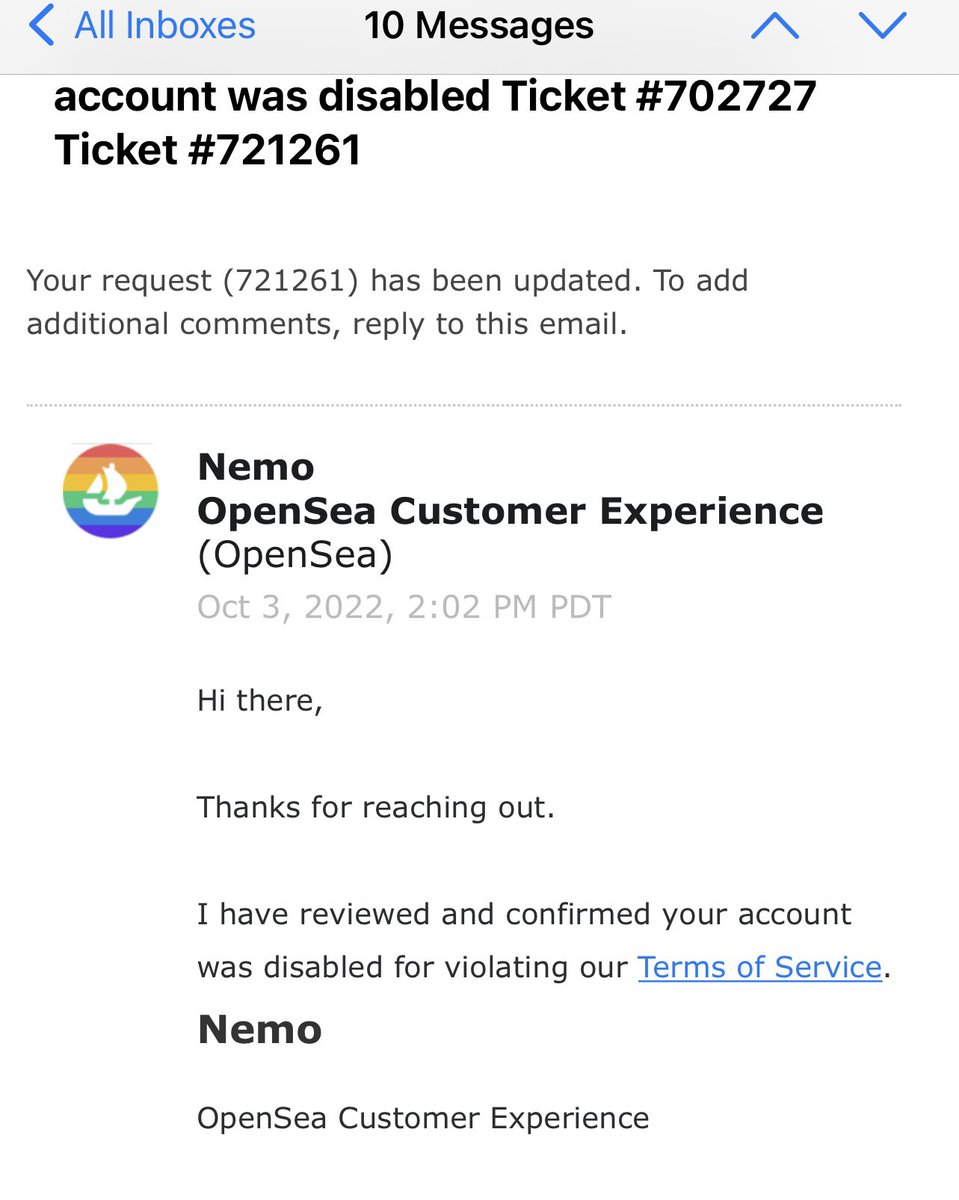Tap the Oct 3, 2022 timestamp

tap(404, 607)
